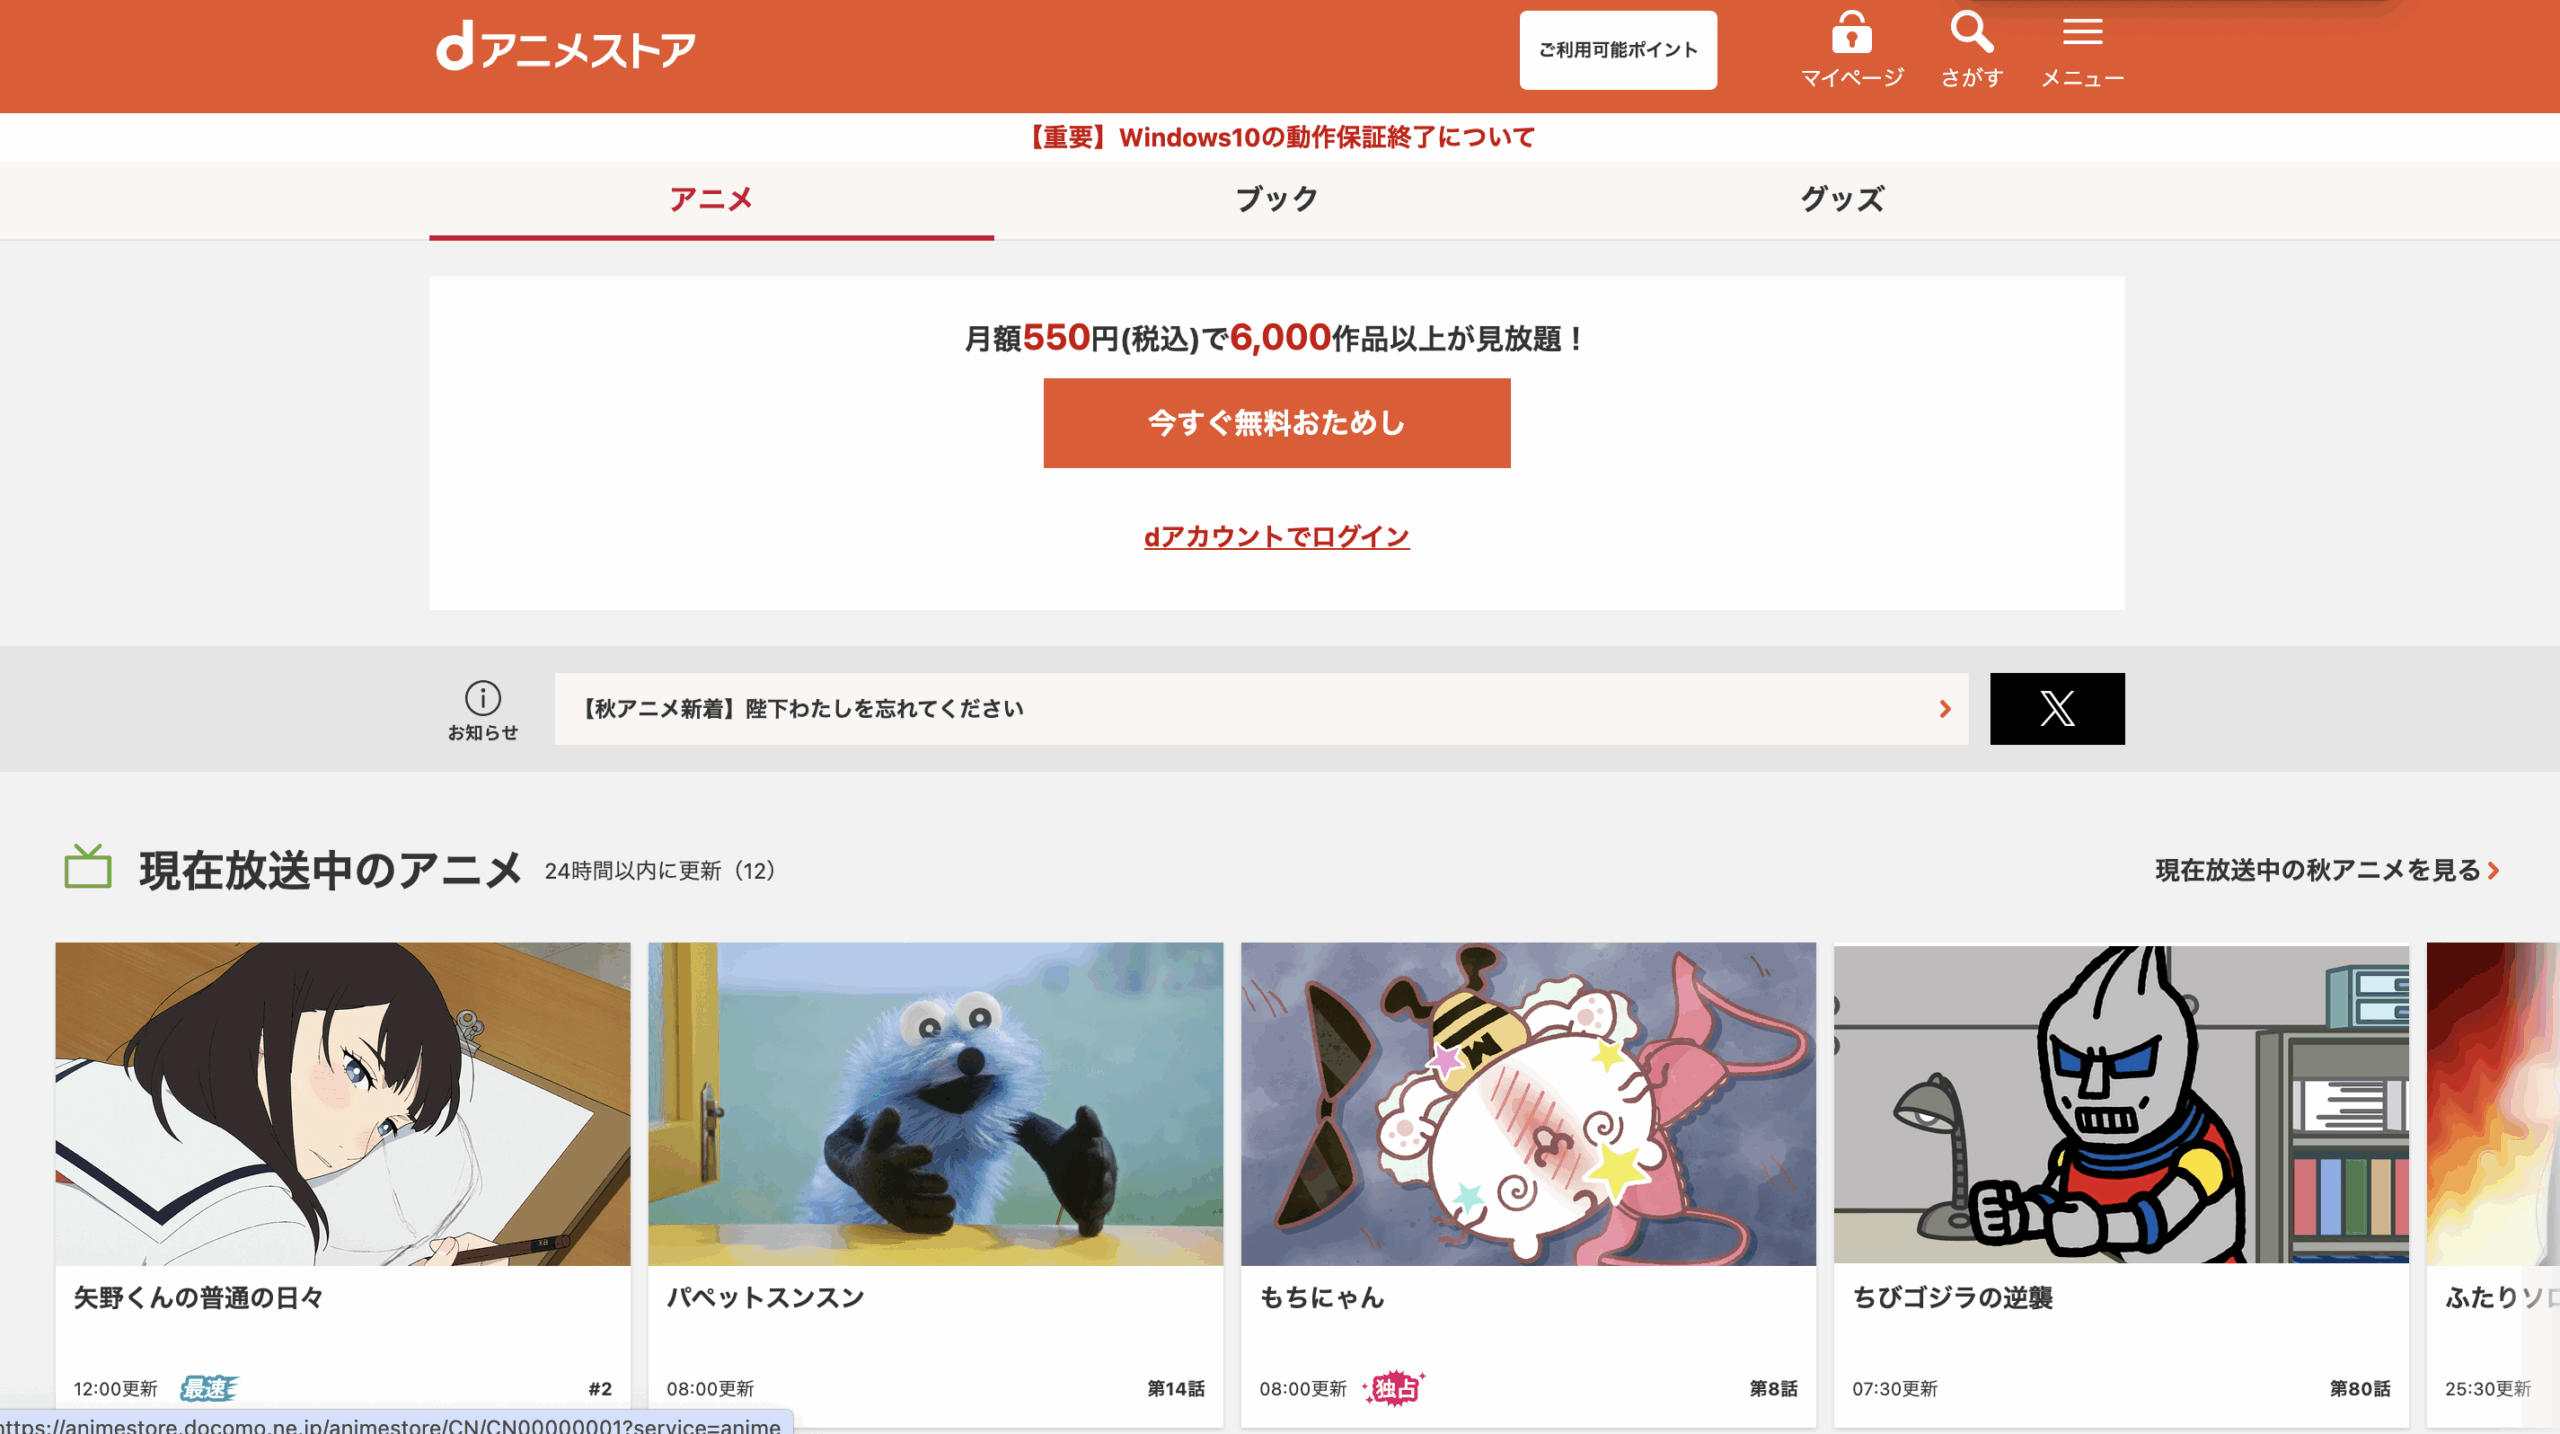Click the 独占 badge on もちにゃん

[1394, 1388]
